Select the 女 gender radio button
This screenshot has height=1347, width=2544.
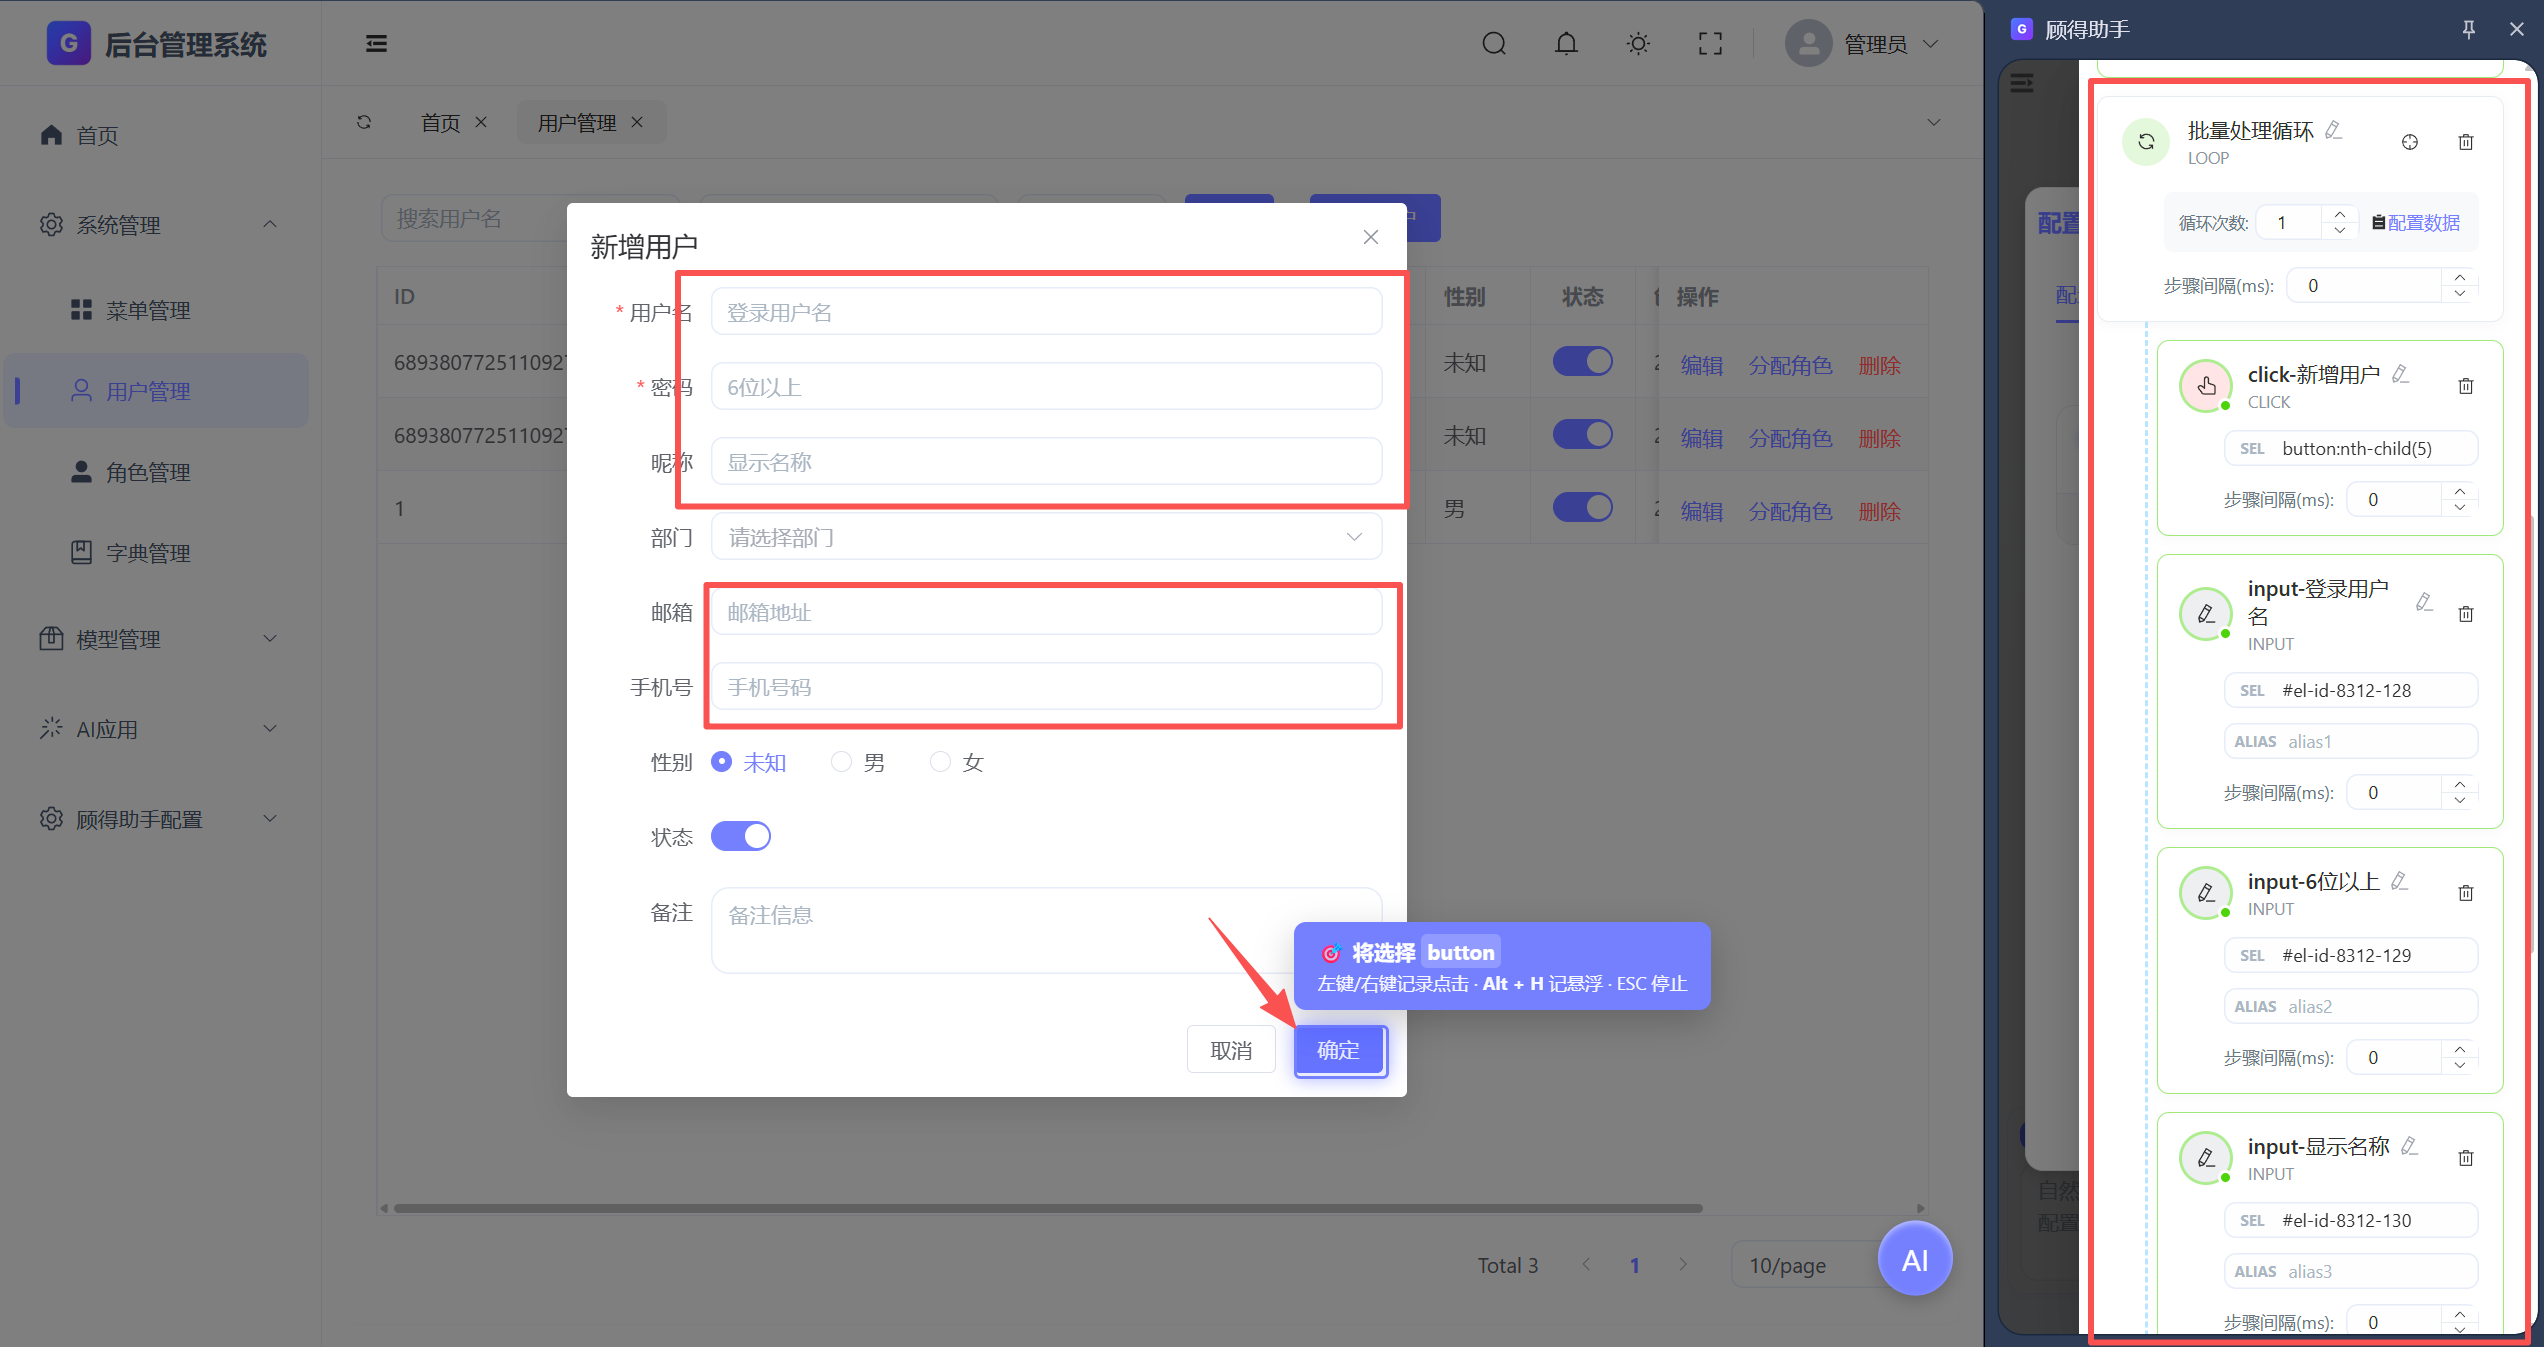click(940, 762)
